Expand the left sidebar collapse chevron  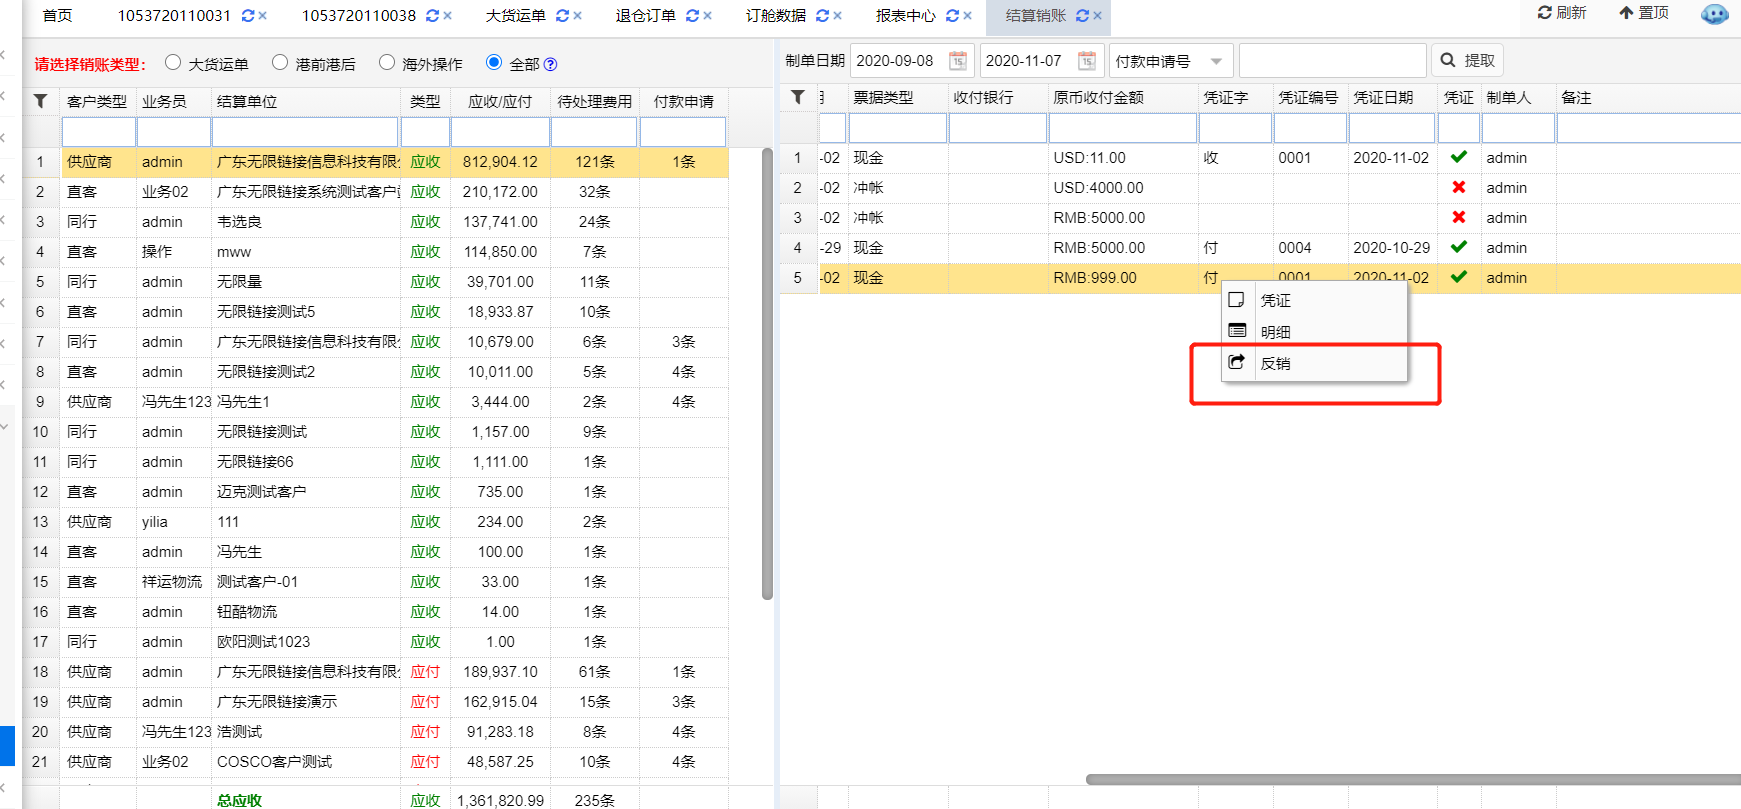coord(4,427)
